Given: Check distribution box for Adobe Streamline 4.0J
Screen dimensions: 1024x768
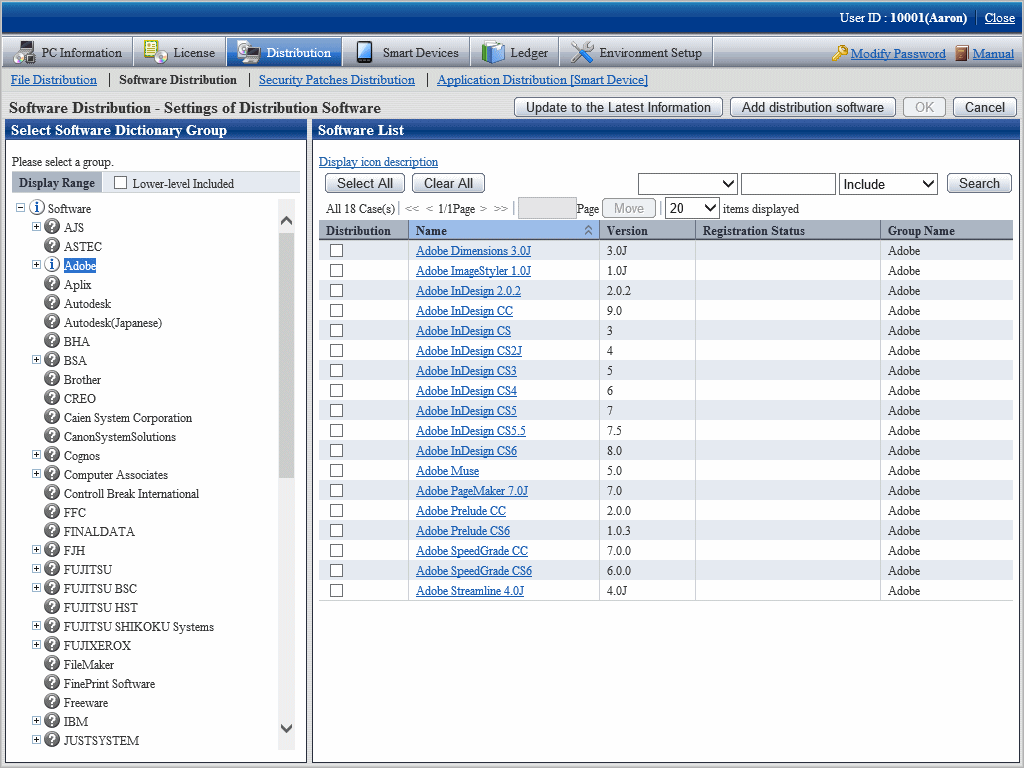Looking at the screenshot, I should point(336,590).
